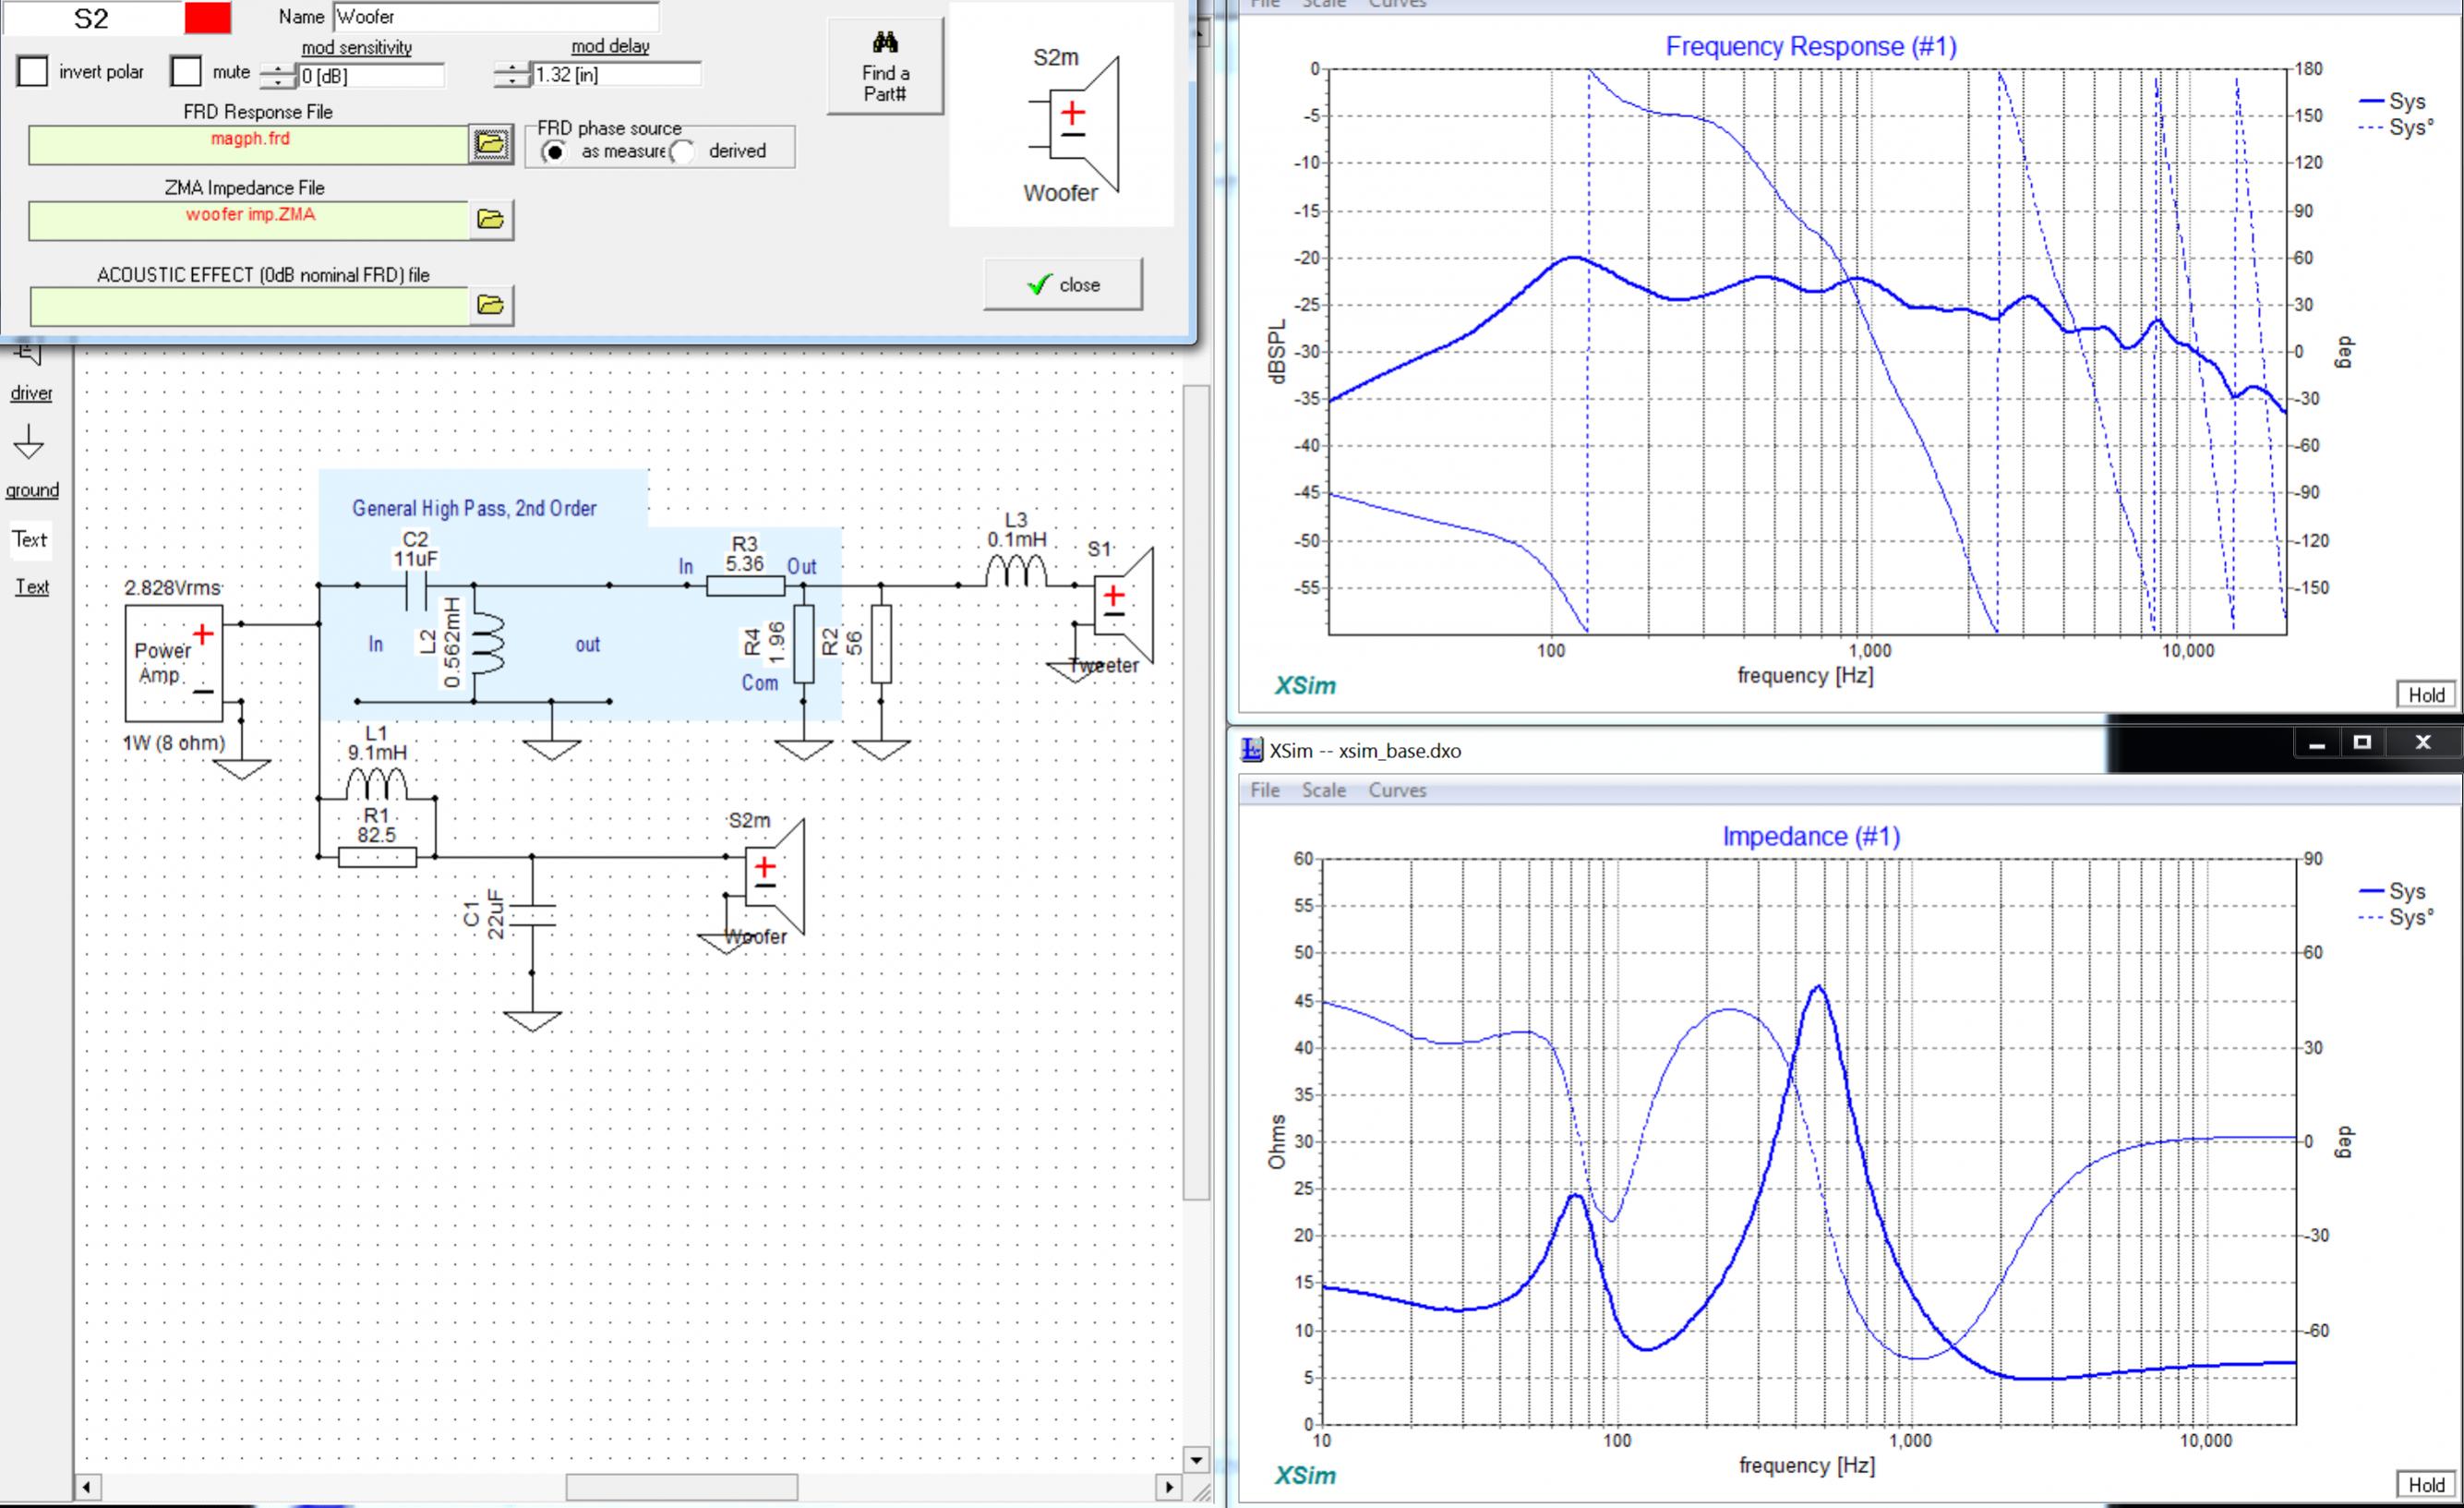Open Scale menu in Frequency Response window
Screen dimensions: 2464x1508
pos(1323,3)
